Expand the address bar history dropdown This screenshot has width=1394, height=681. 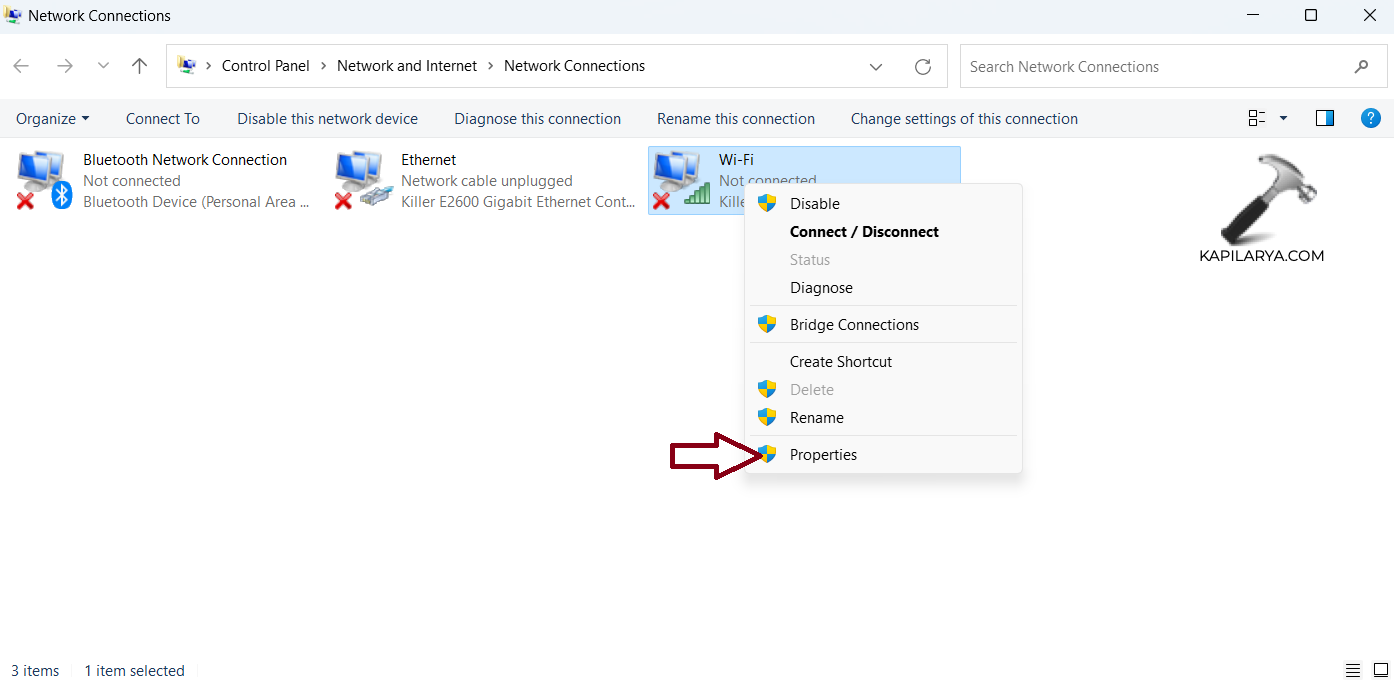click(x=876, y=67)
